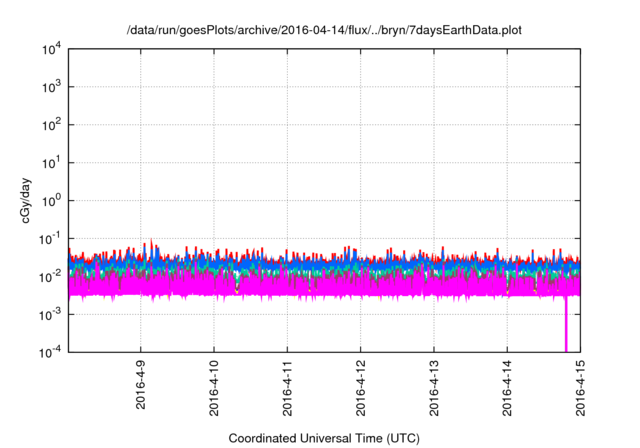Viewport: 640px width, 448px height.
Task: Click the 10^-3 y-axis tick label
Action: [50, 315]
